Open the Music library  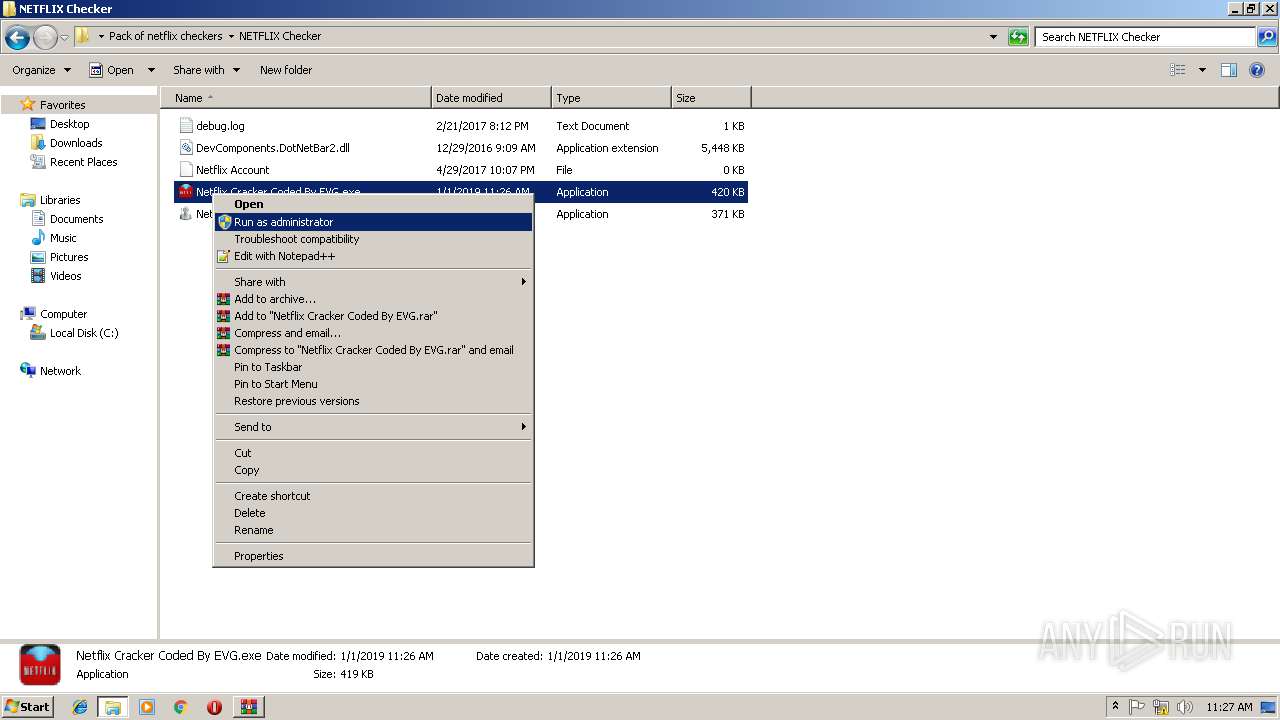[63, 238]
